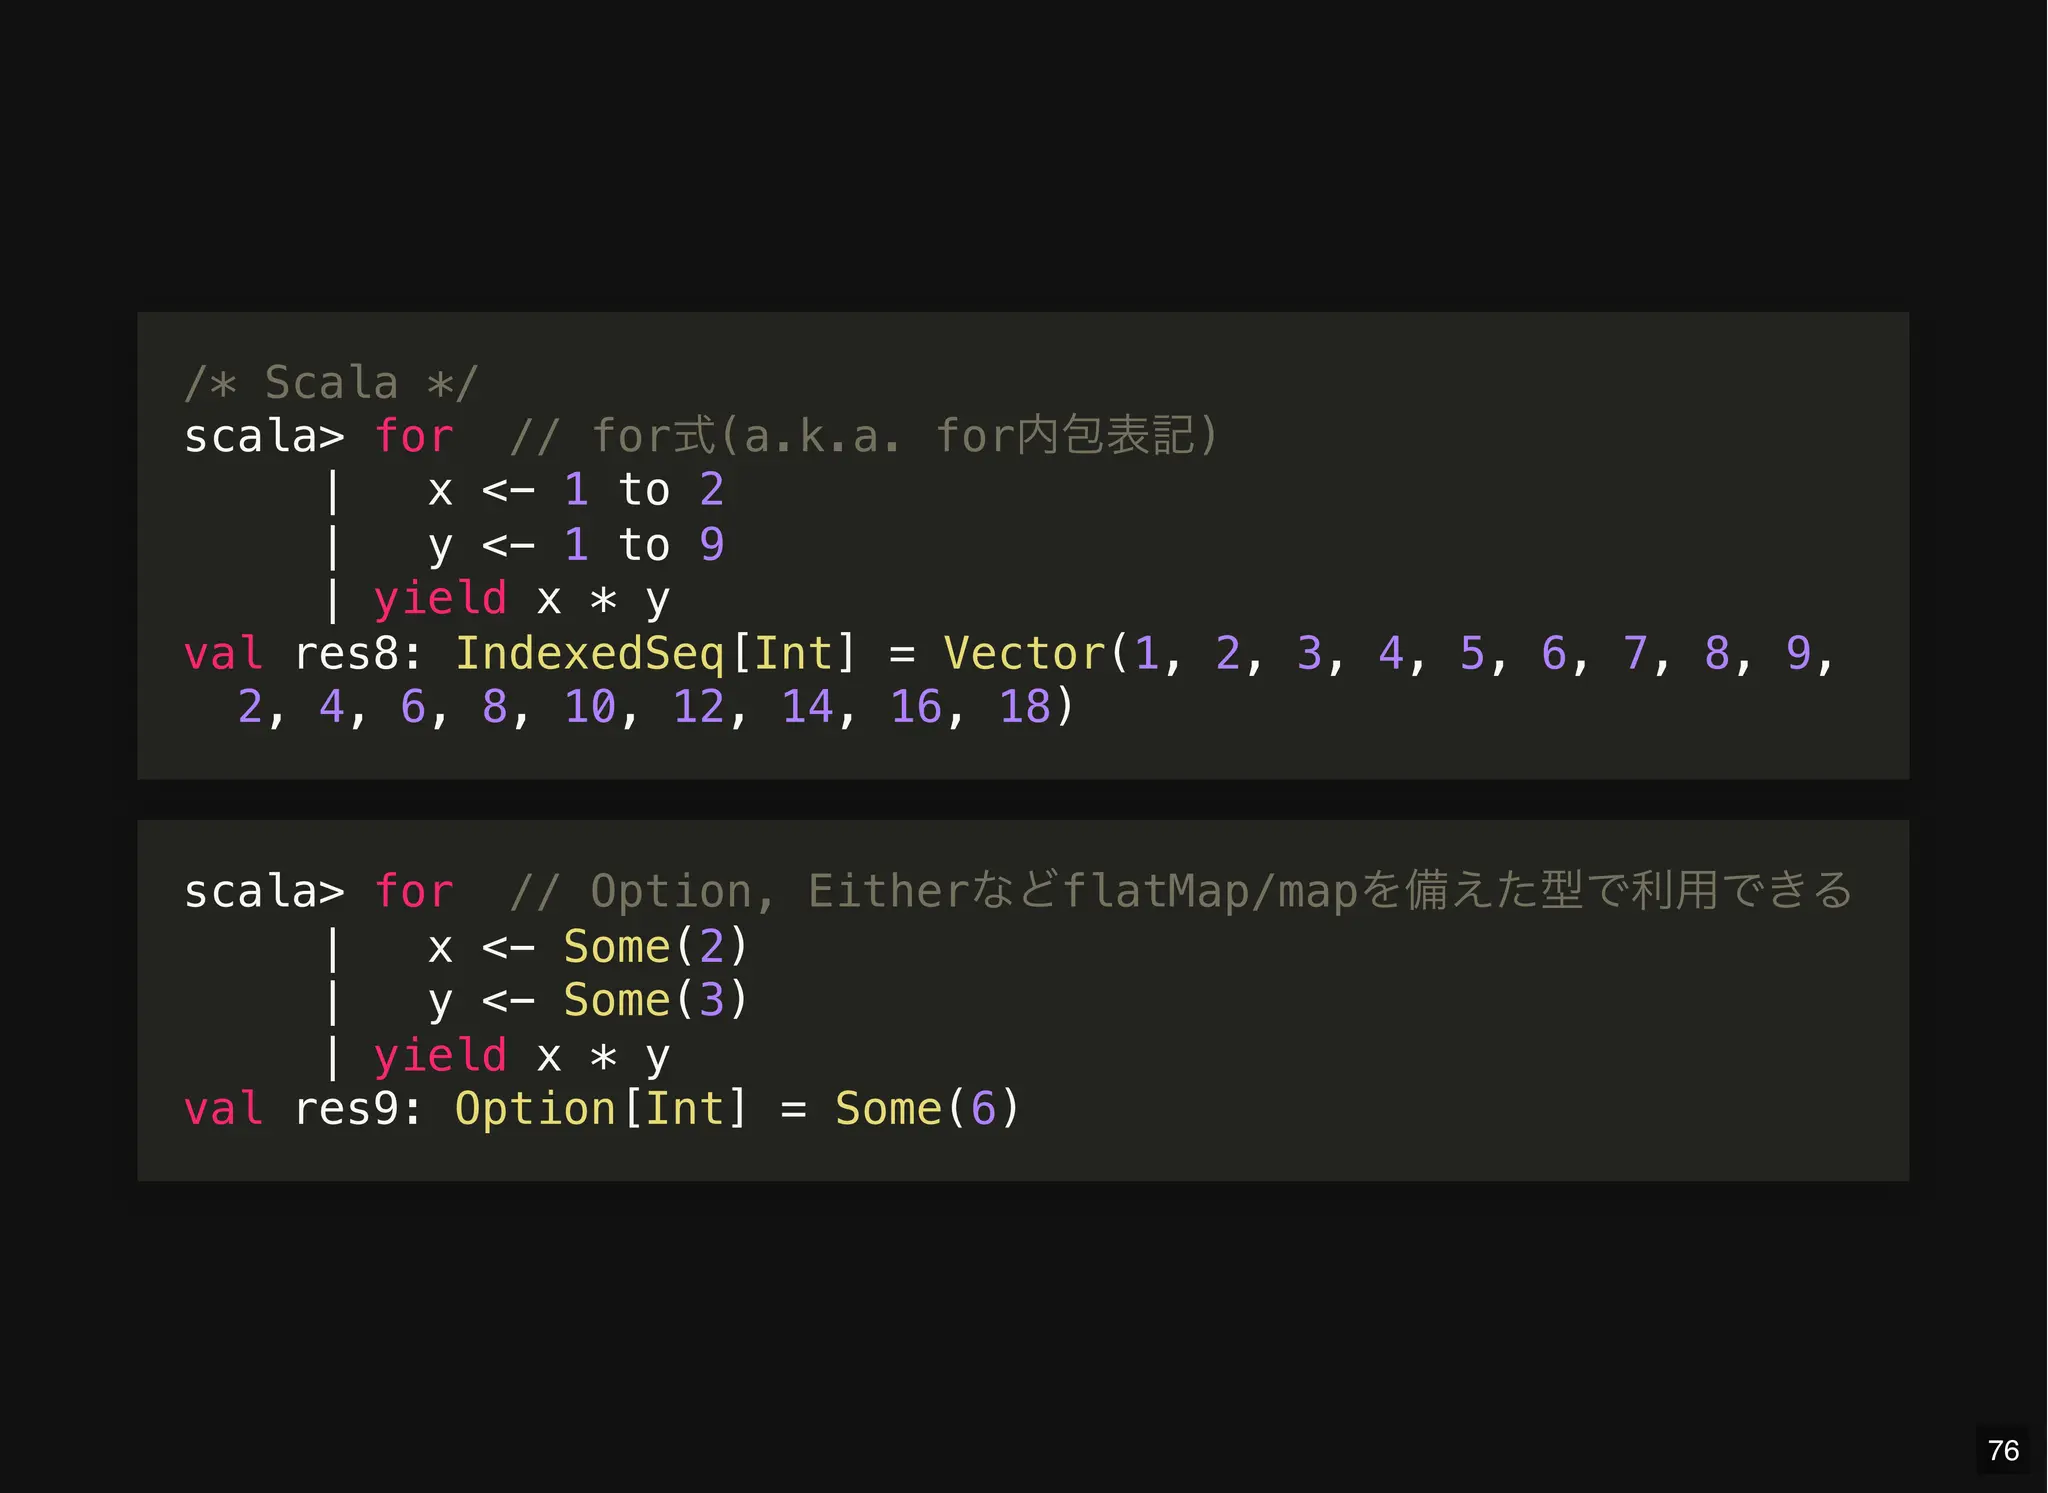This screenshot has width=2048, height=1493.
Task: Click the 'res8:' identifier
Action: [x=359, y=653]
